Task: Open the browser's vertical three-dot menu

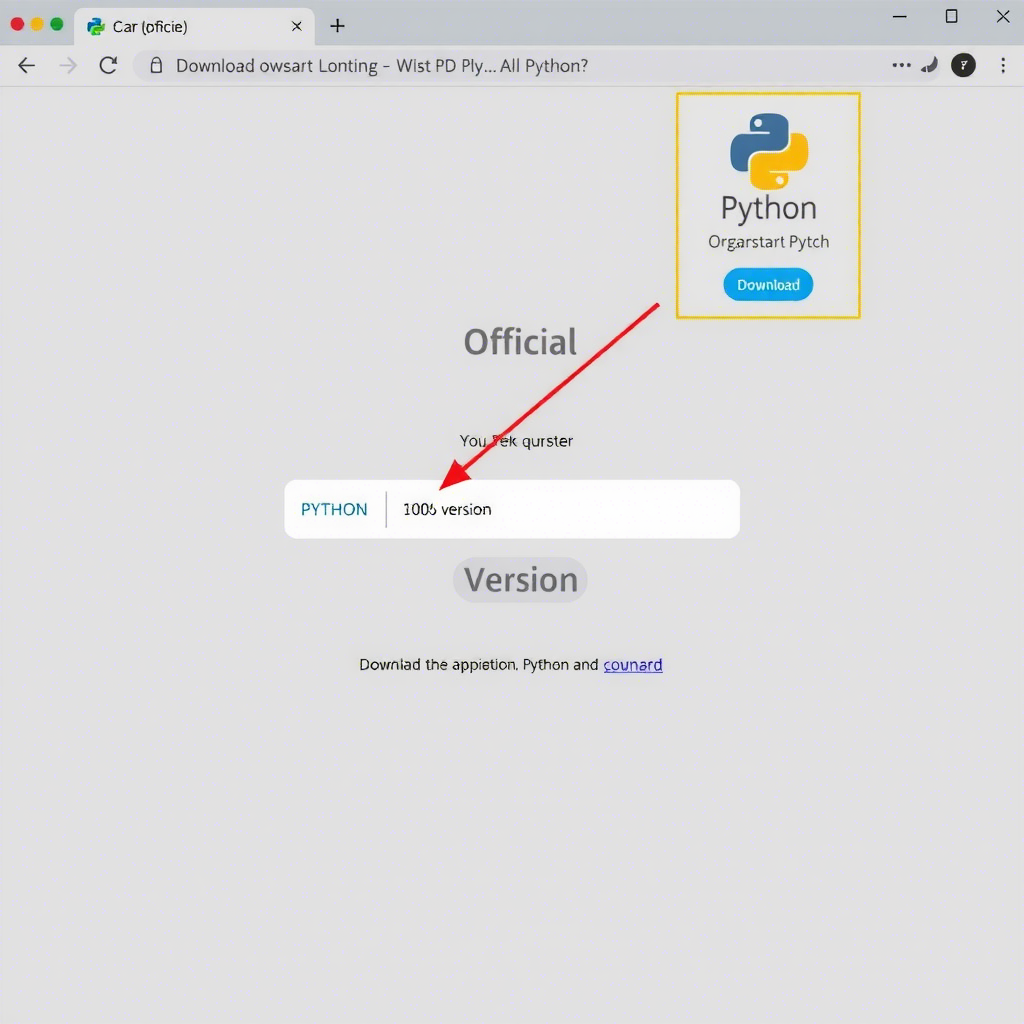Action: pos(1003,66)
